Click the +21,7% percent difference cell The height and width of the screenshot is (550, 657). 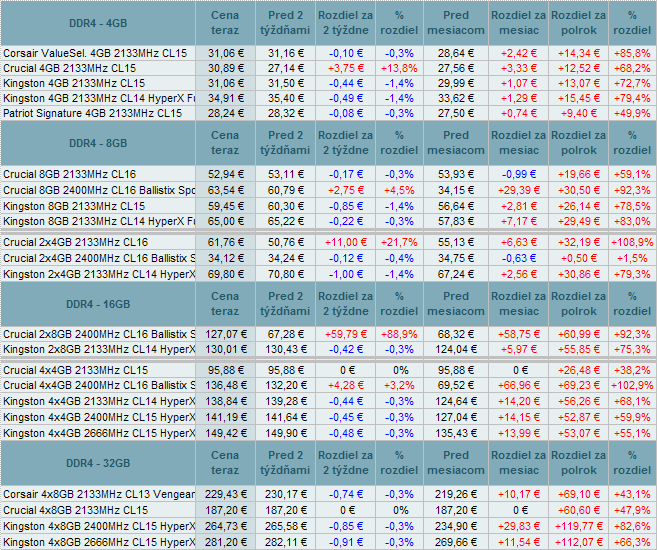click(399, 242)
